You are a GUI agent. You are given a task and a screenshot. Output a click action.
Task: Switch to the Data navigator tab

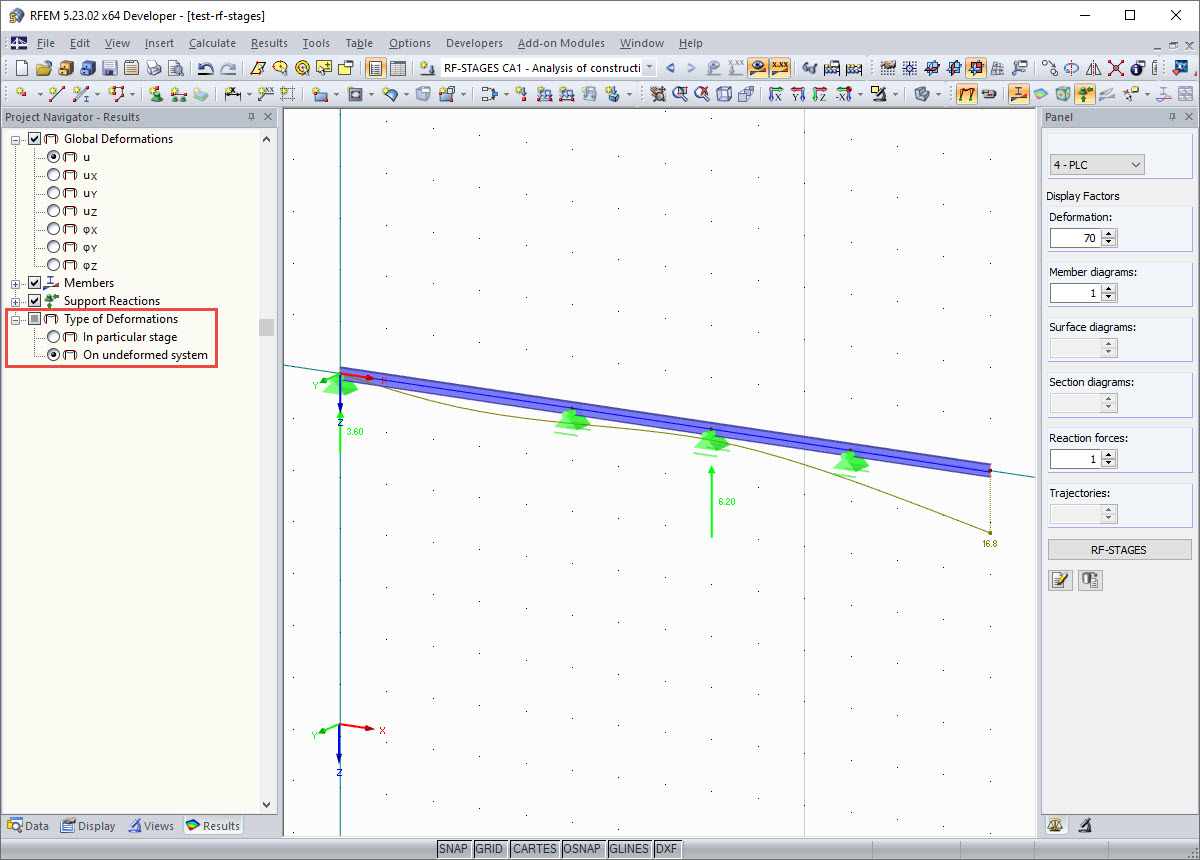[x=29, y=826]
